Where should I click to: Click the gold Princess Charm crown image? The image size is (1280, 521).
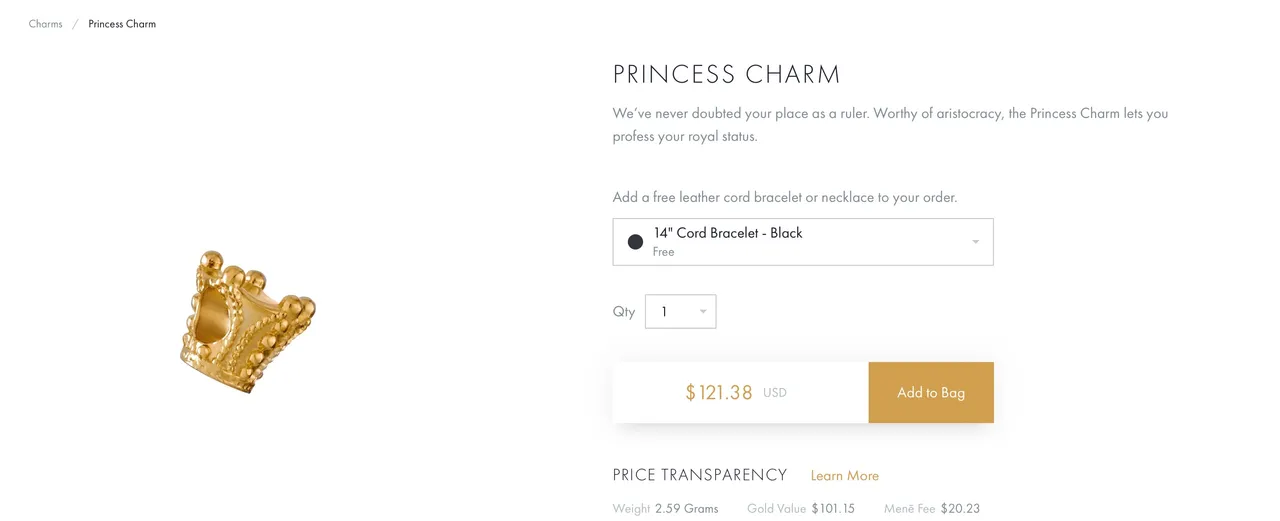pos(248,321)
